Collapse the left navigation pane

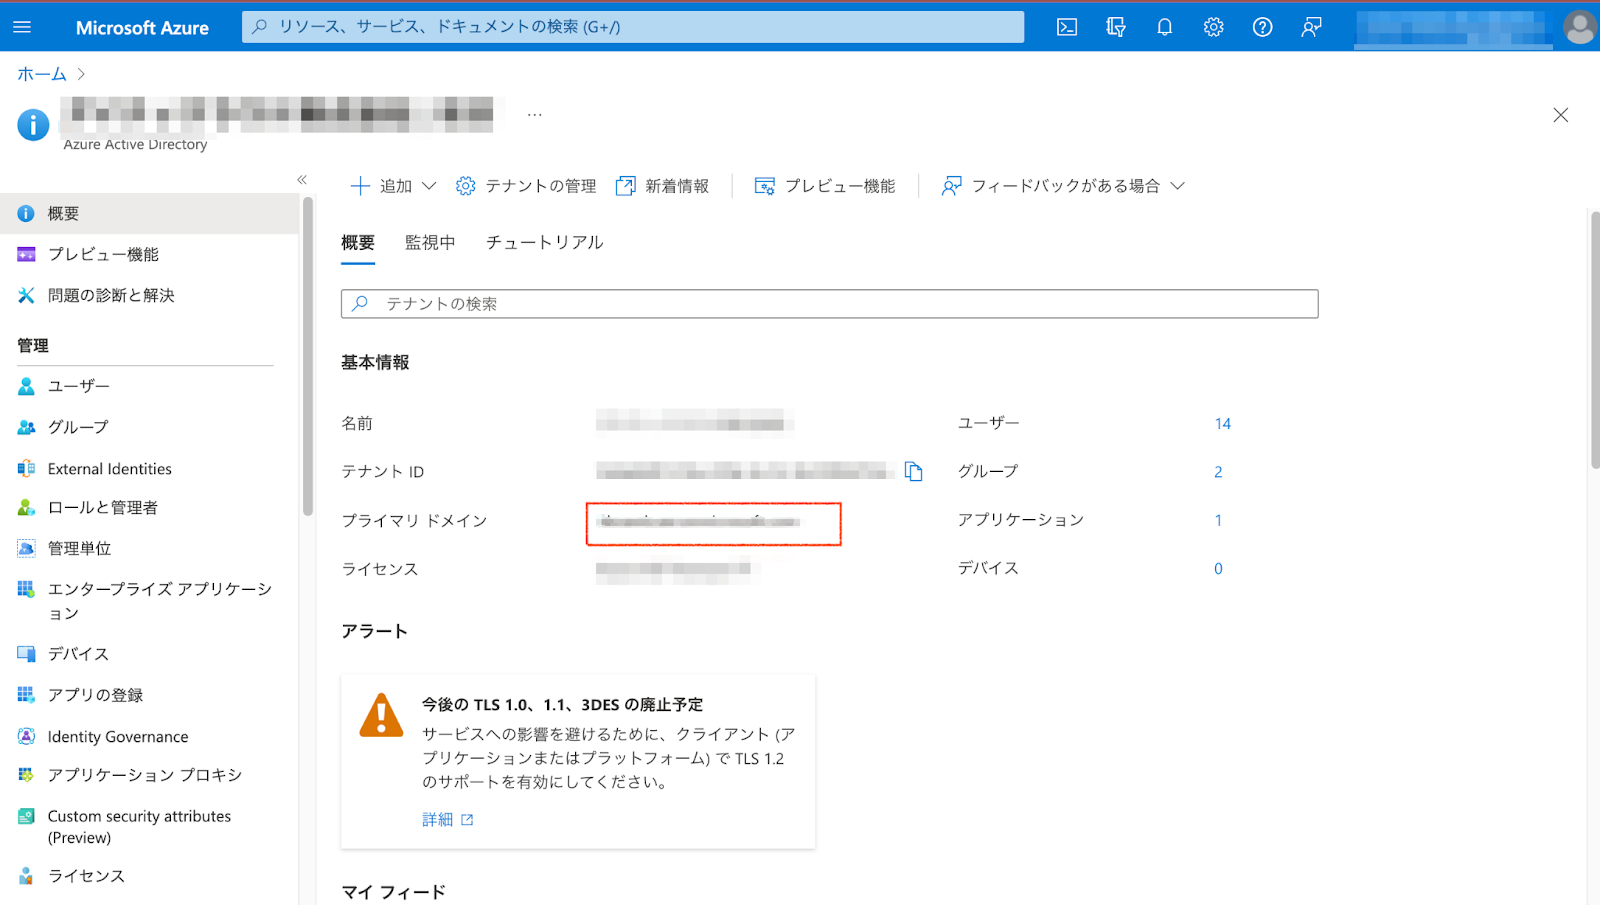pos(302,180)
